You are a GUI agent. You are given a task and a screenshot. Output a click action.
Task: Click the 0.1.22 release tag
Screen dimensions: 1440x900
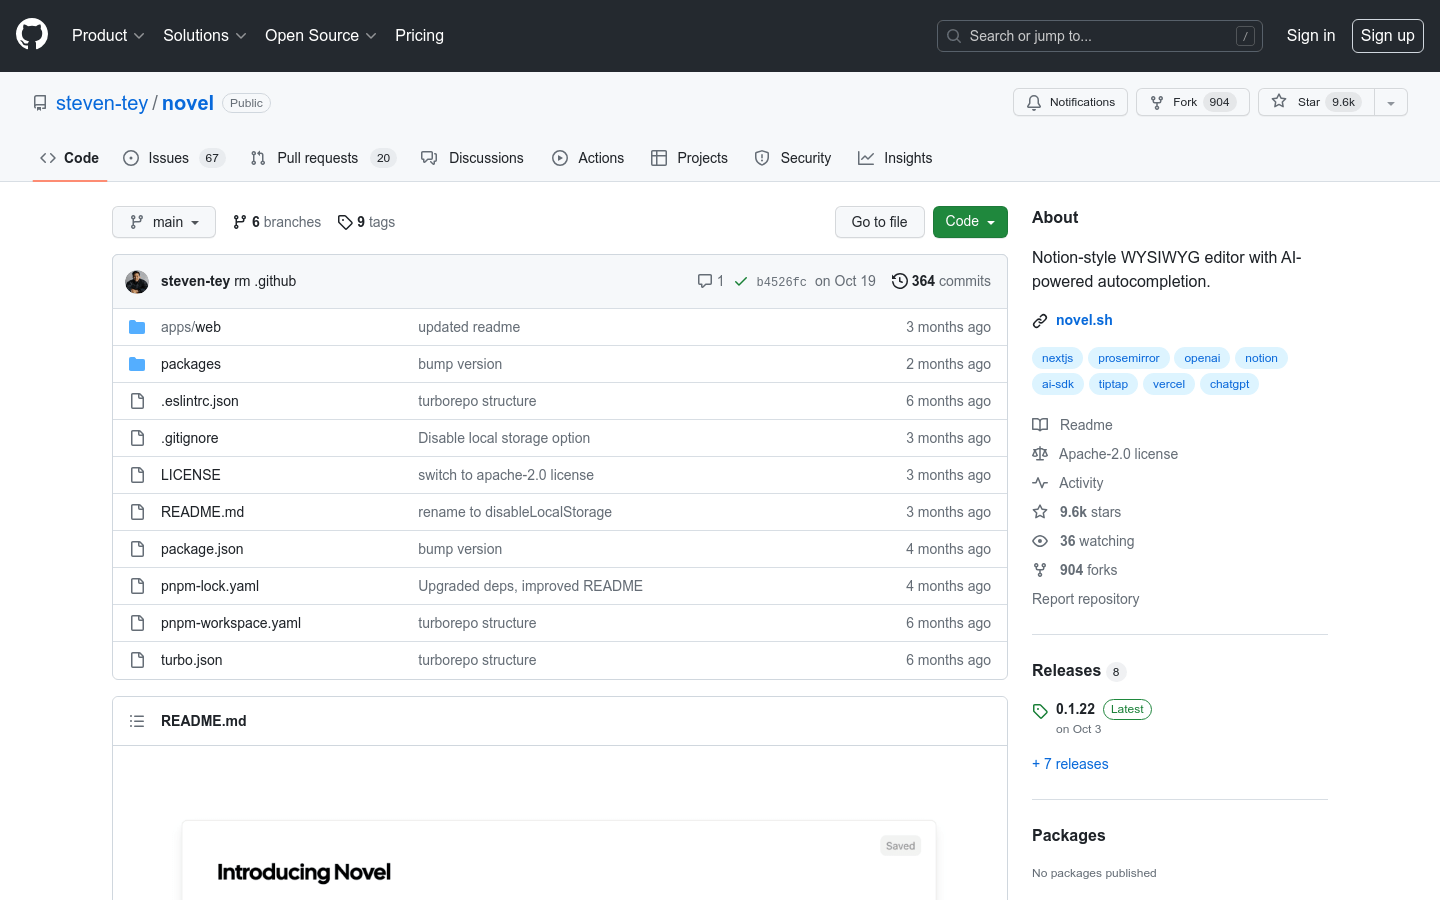tap(1075, 709)
